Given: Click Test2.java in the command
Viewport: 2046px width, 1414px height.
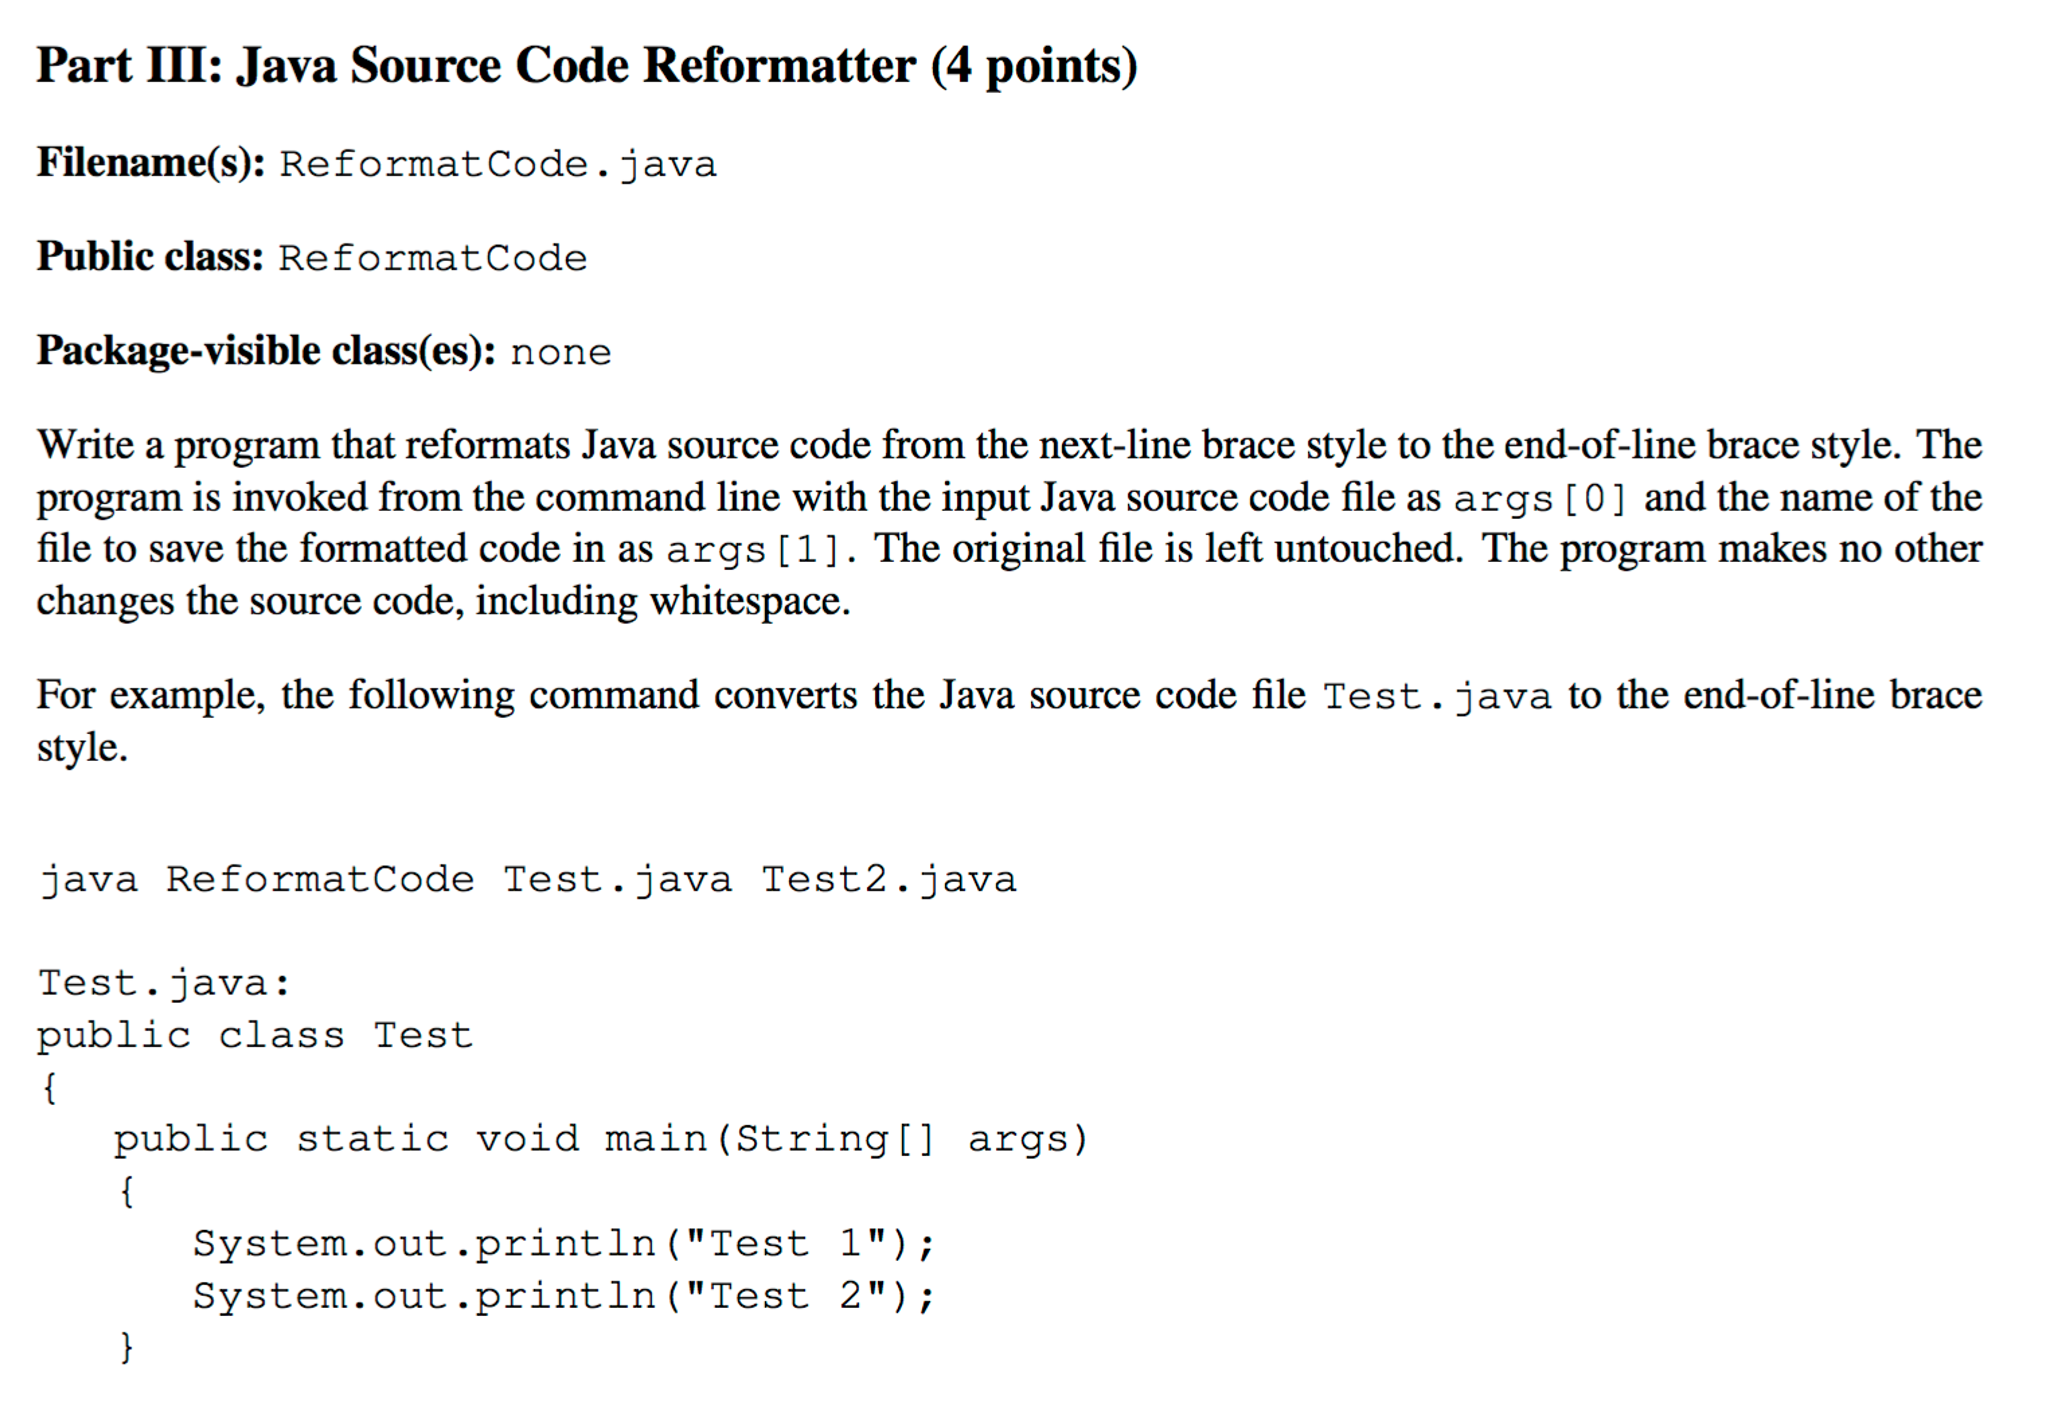Looking at the screenshot, I should (x=888, y=880).
